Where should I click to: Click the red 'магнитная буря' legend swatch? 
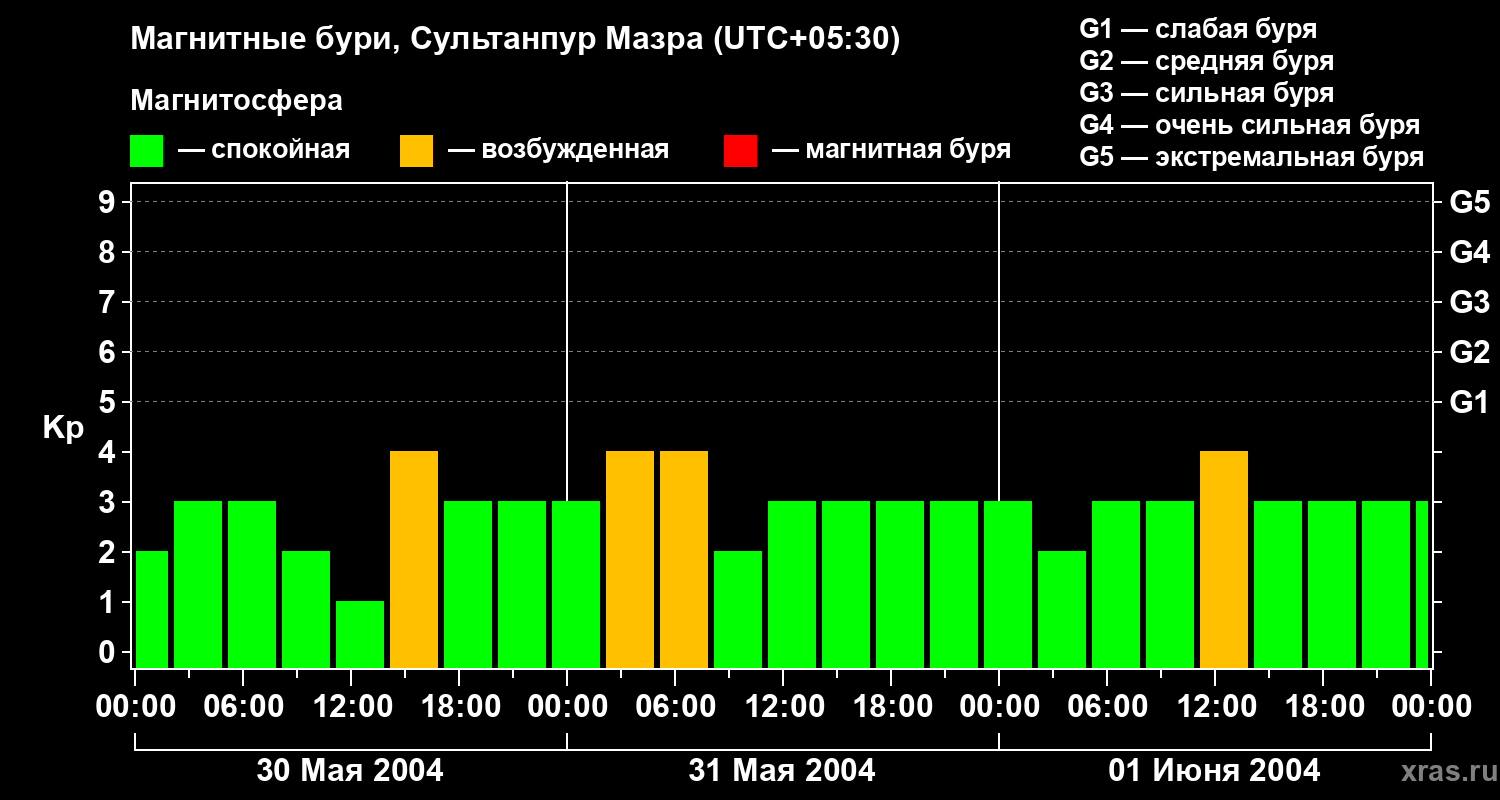(741, 151)
